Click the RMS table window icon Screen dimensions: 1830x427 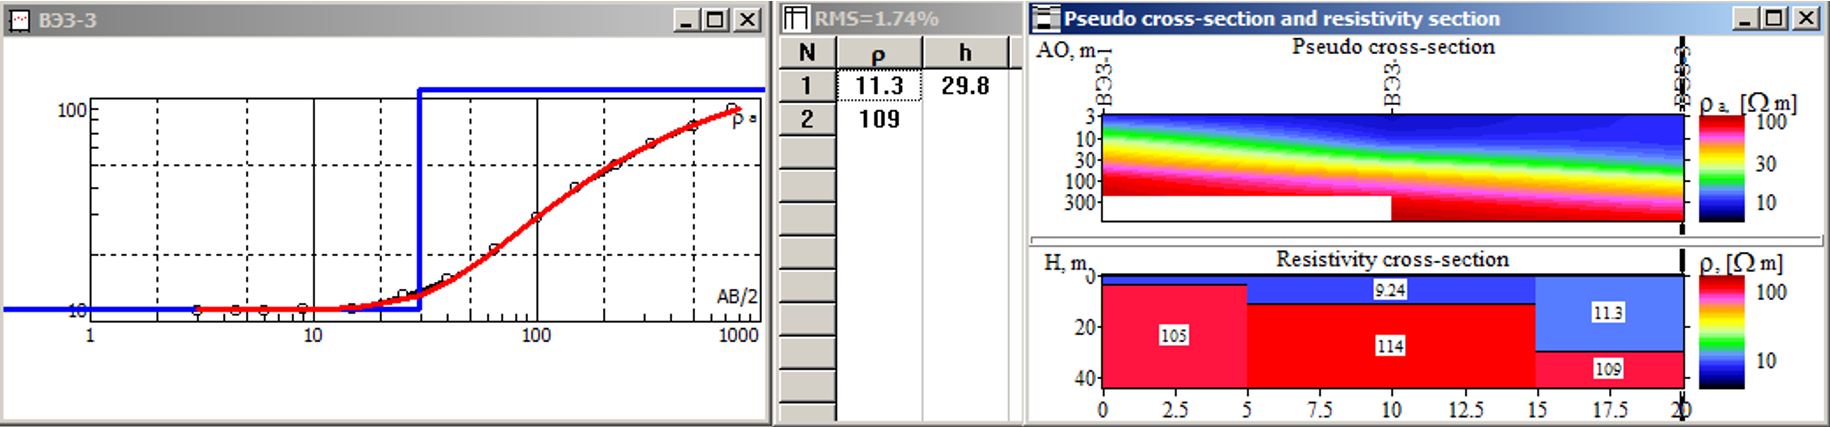(795, 19)
